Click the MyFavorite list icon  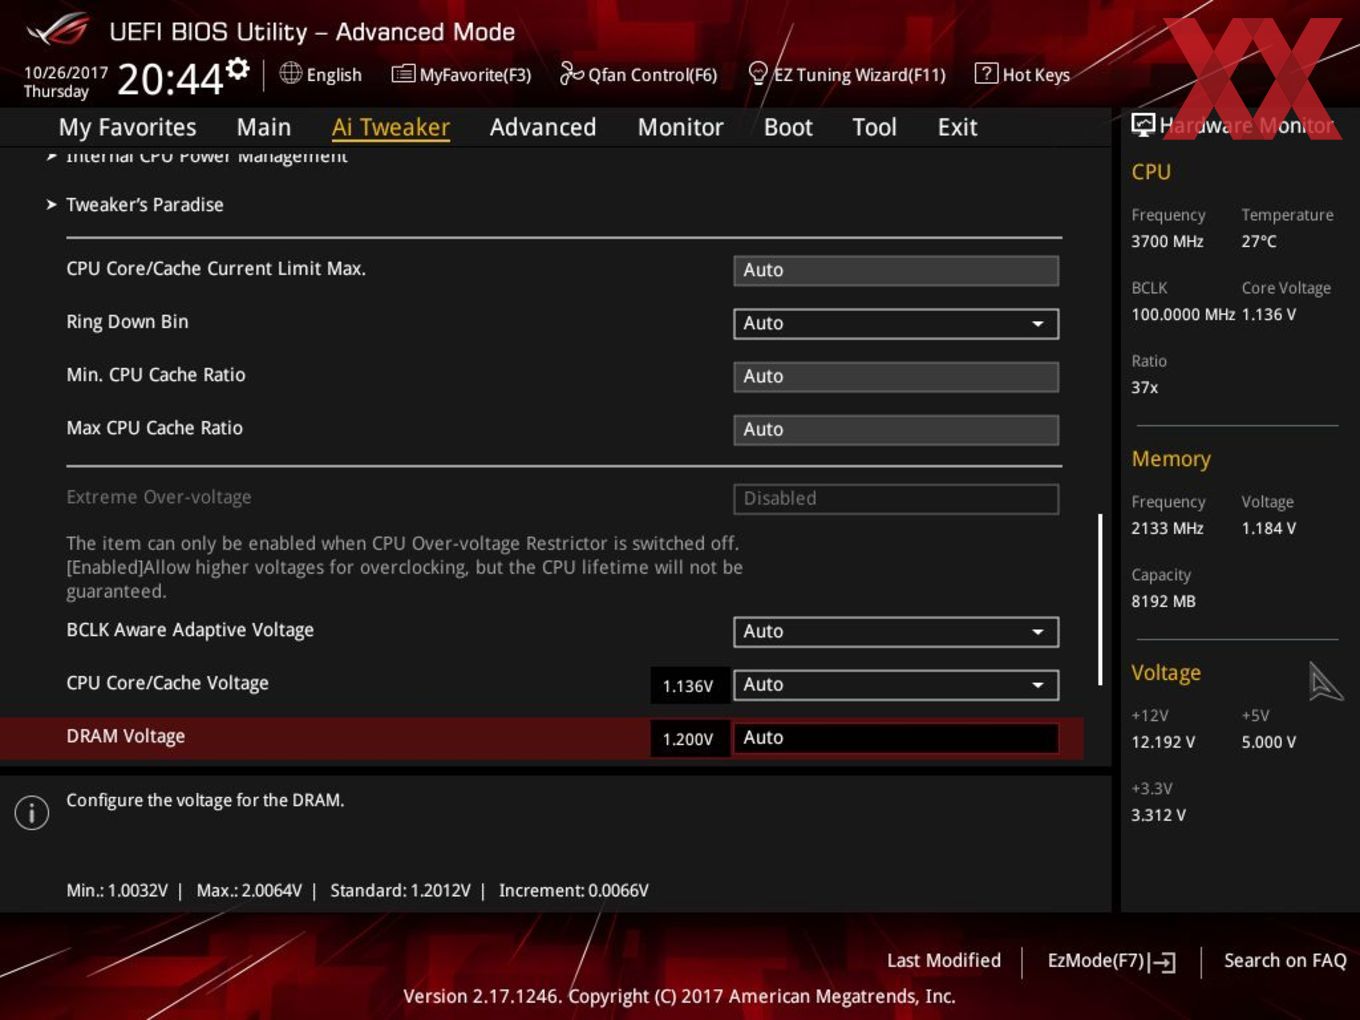403,74
